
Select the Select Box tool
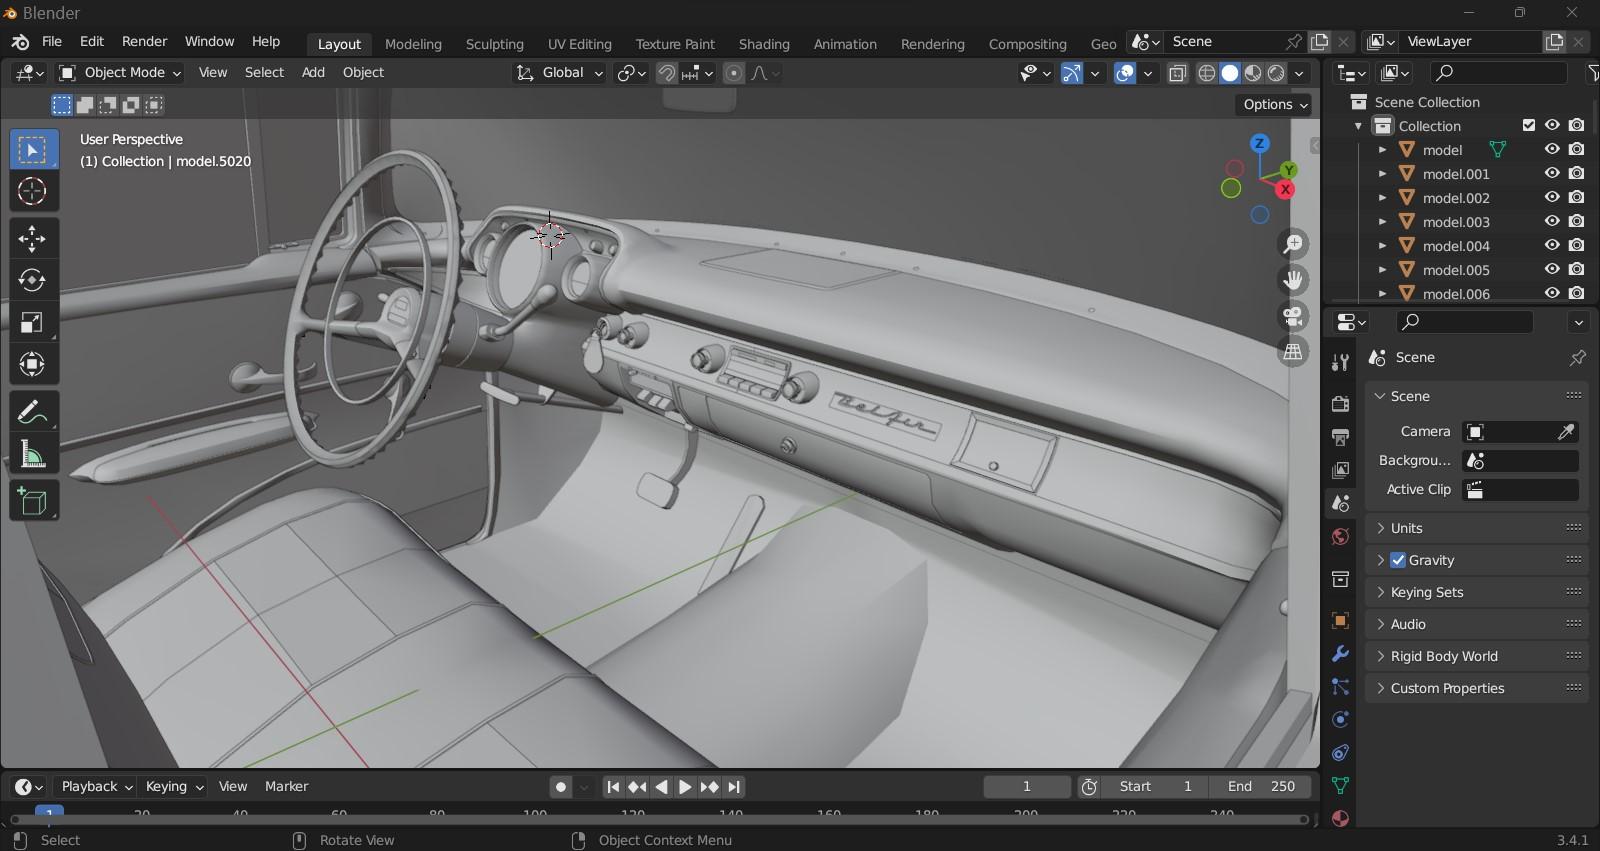(x=32, y=150)
